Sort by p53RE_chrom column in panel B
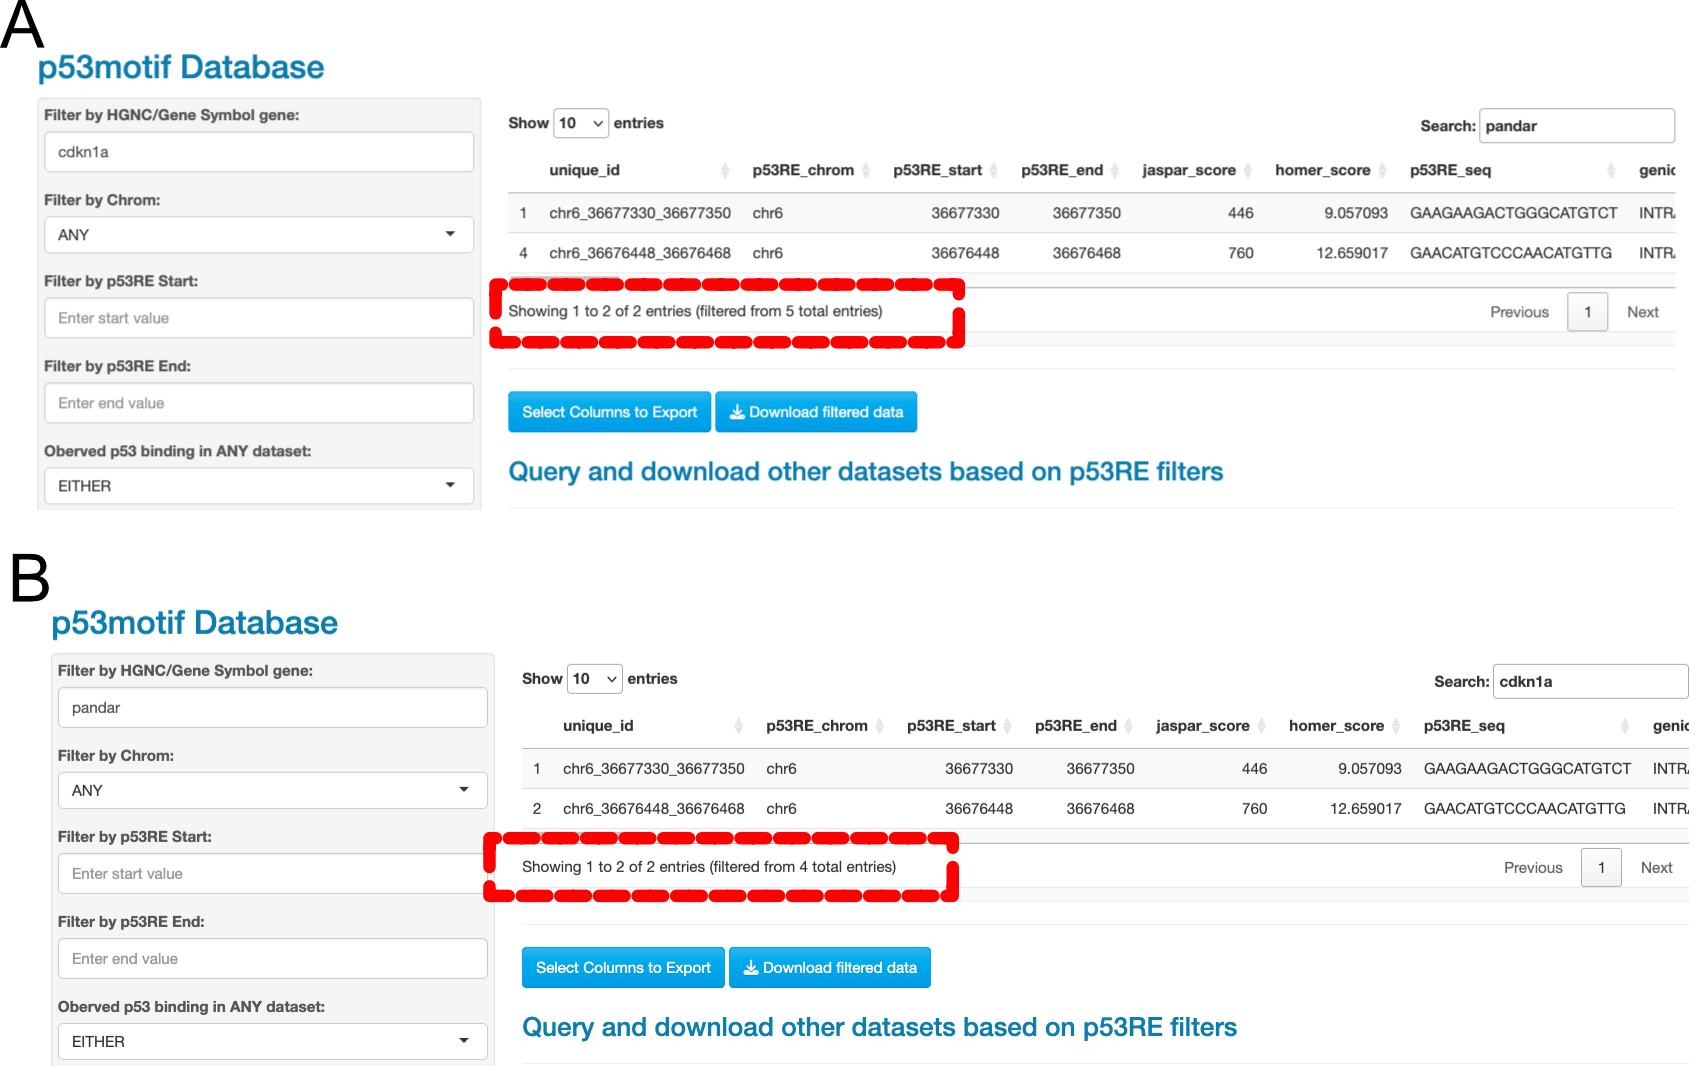Image resolution: width=1708 pixels, height=1066 pixels. coord(825,726)
